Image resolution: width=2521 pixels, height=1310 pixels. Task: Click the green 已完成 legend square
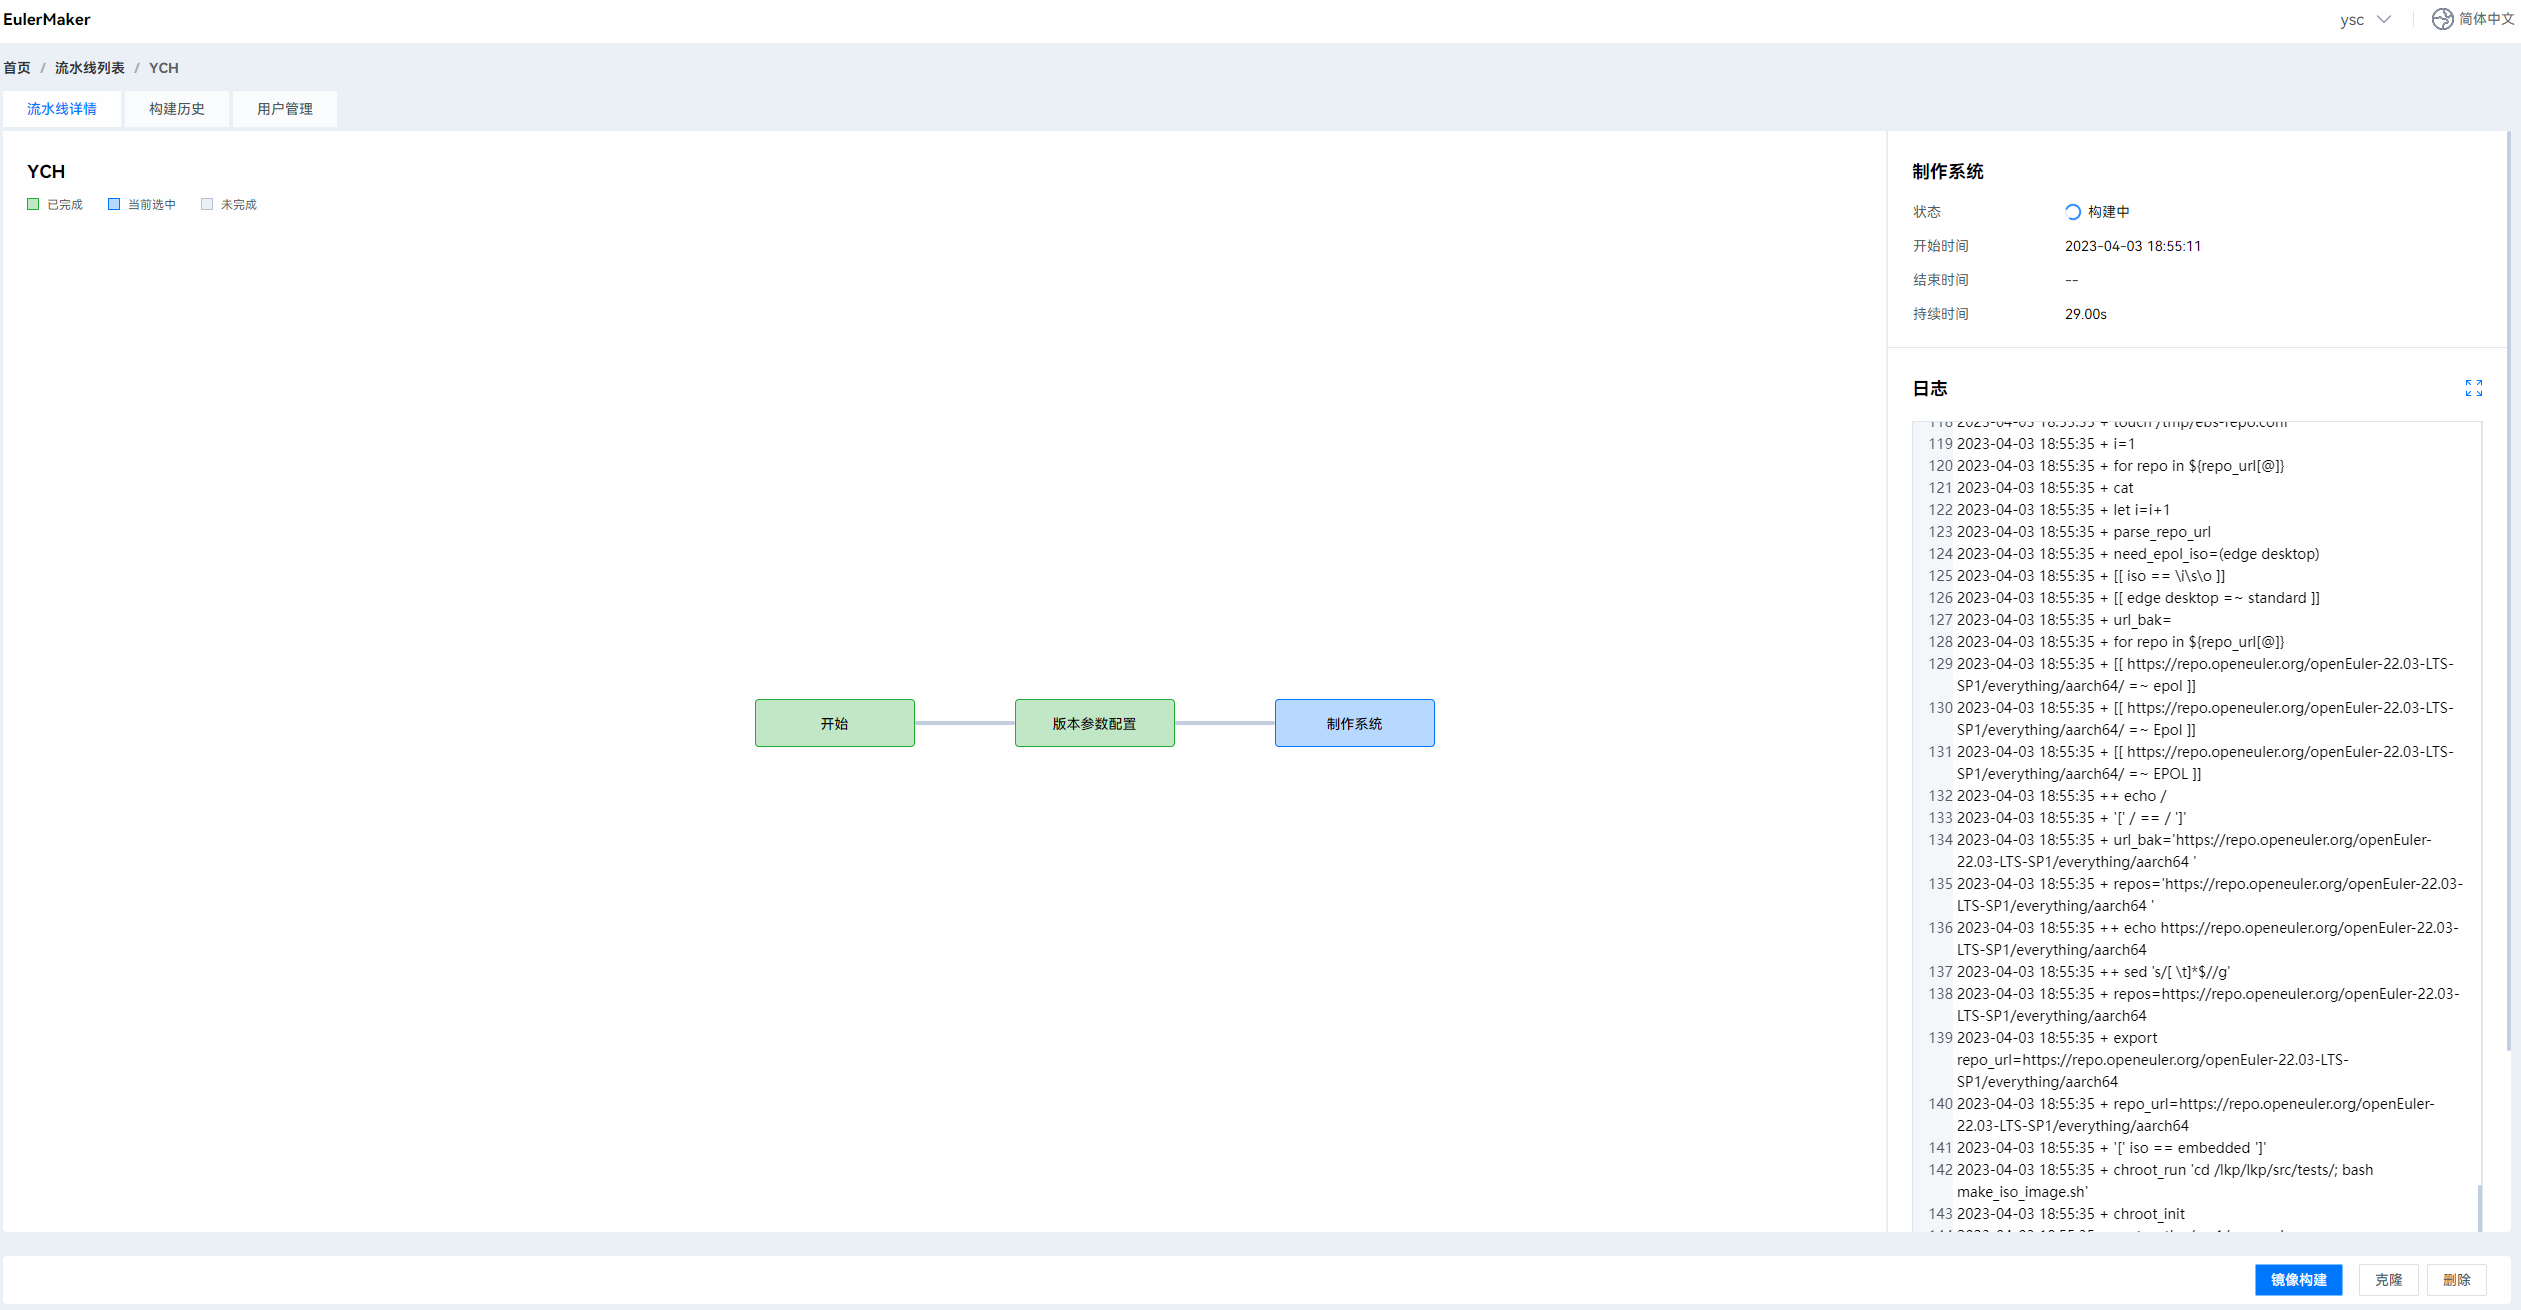tap(33, 204)
